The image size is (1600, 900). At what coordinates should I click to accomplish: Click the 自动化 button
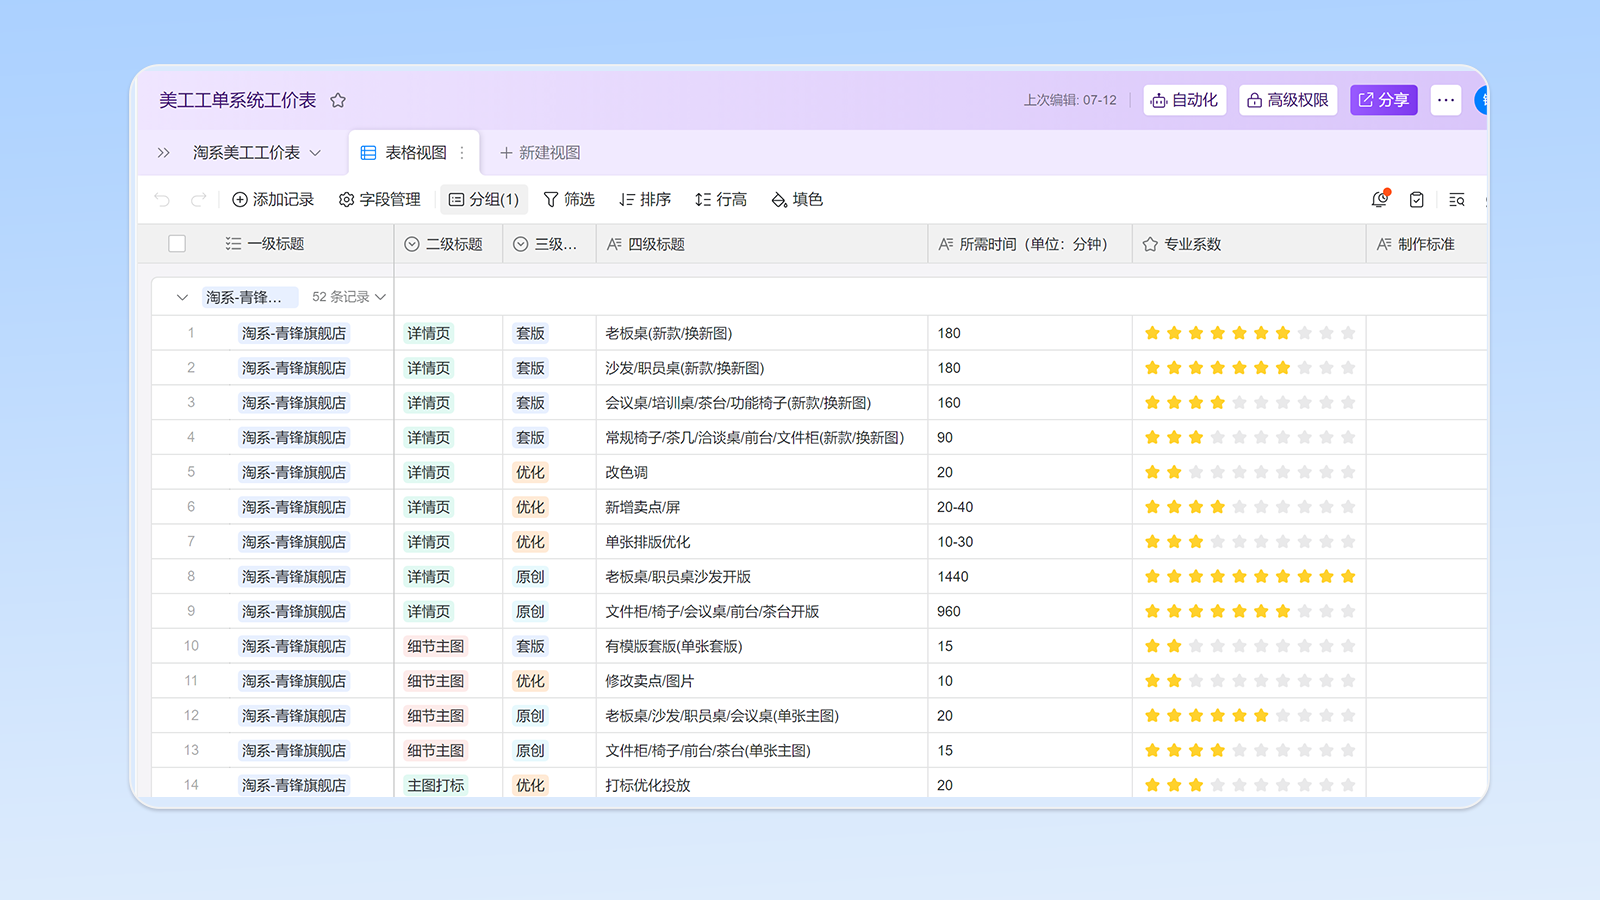tap(1185, 100)
